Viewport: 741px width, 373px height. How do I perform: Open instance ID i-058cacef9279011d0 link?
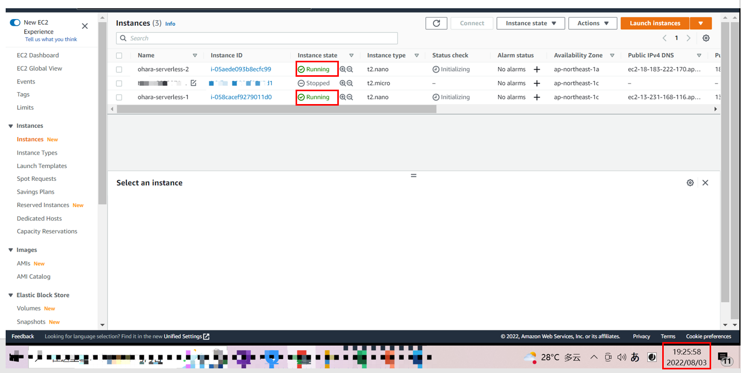[x=241, y=97]
